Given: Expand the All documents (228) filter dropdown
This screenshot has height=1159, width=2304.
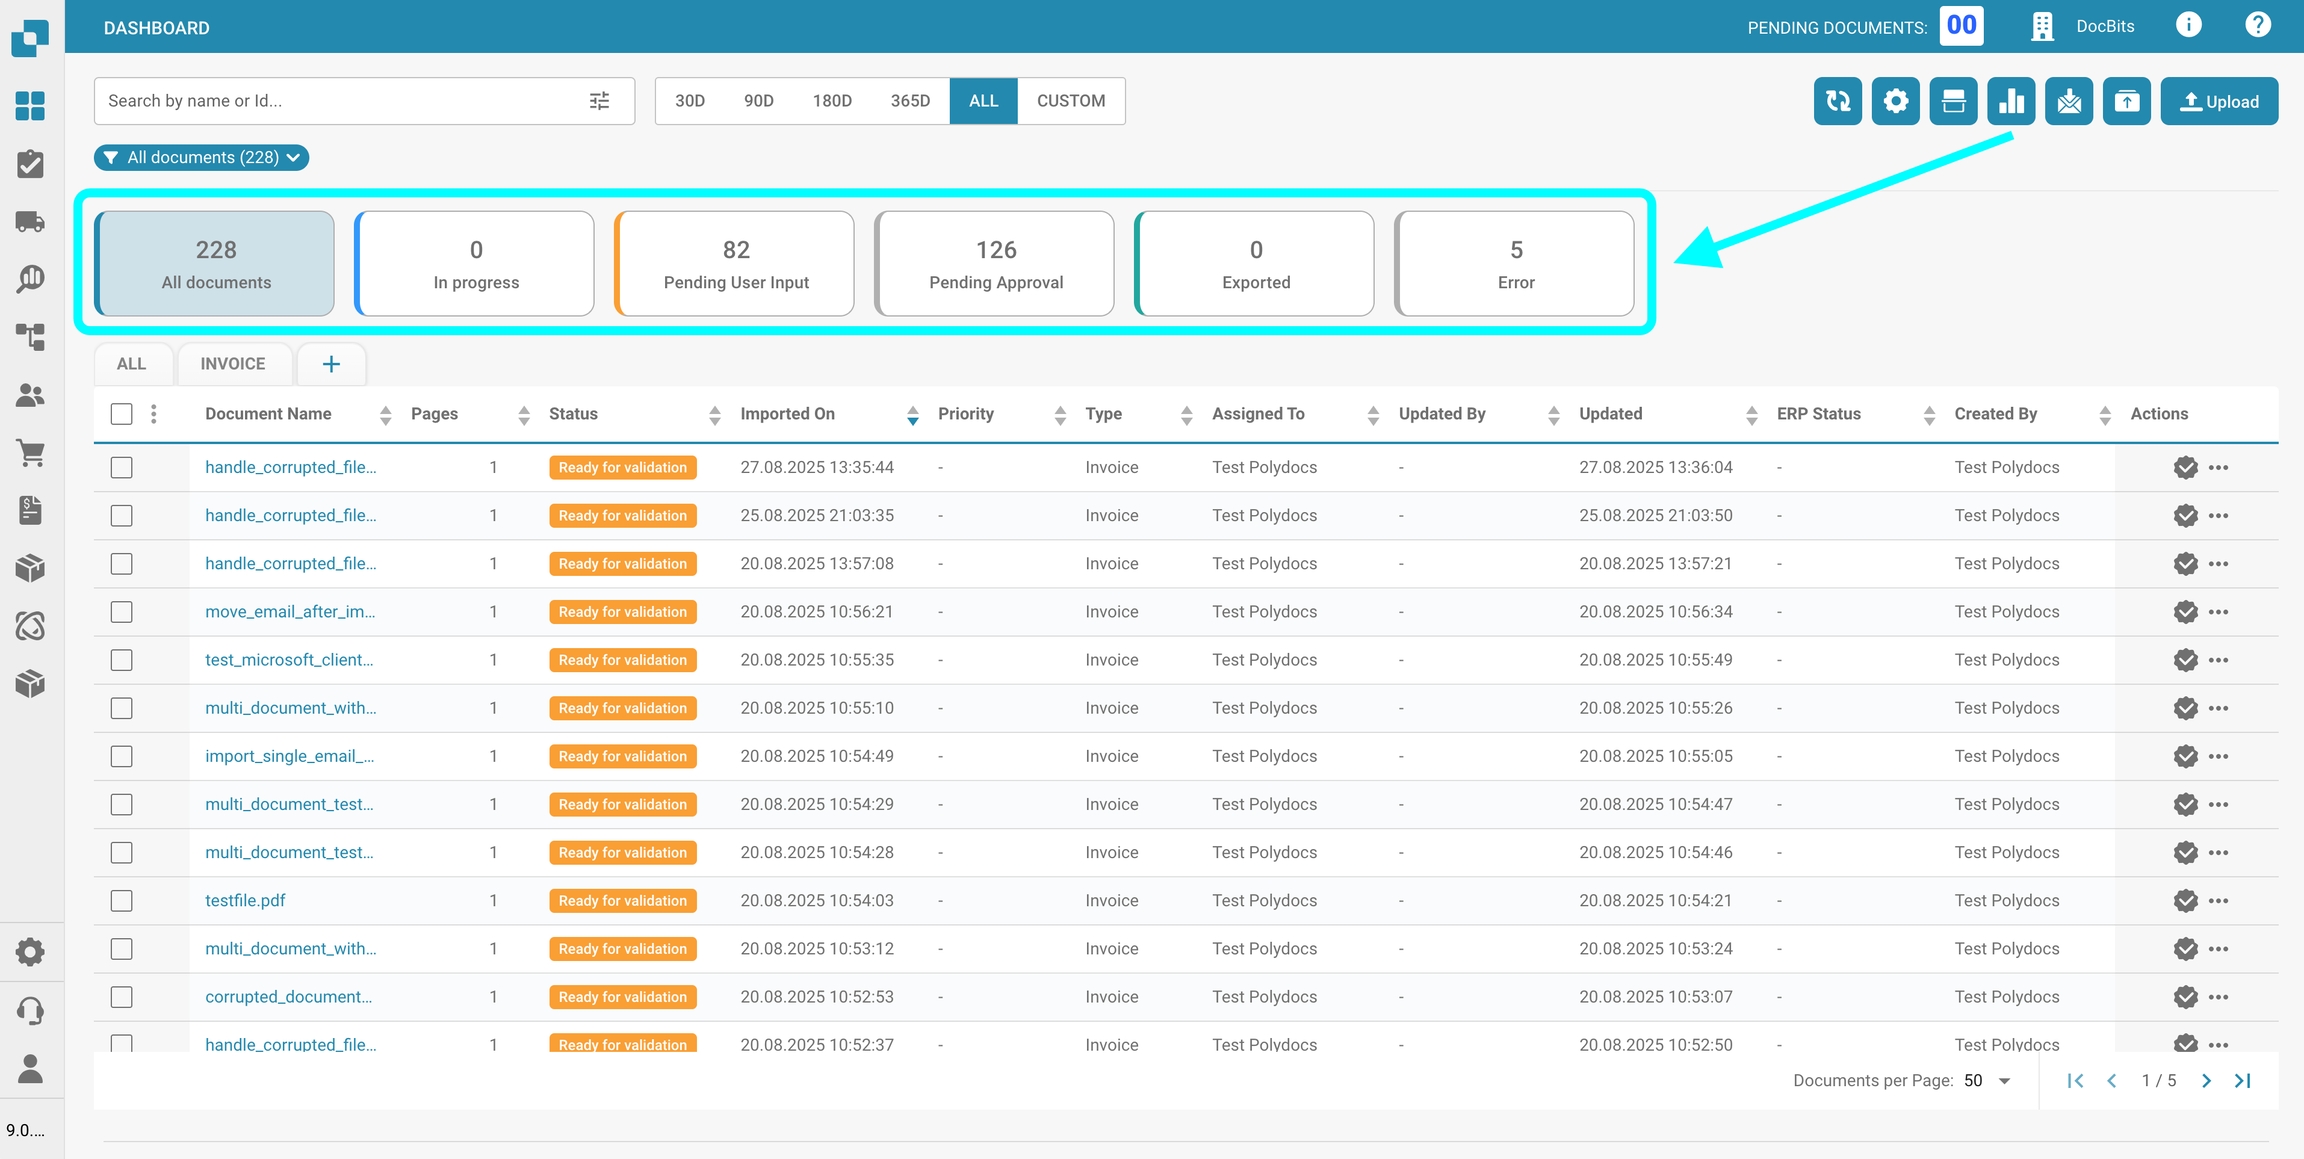Looking at the screenshot, I should click(201, 158).
